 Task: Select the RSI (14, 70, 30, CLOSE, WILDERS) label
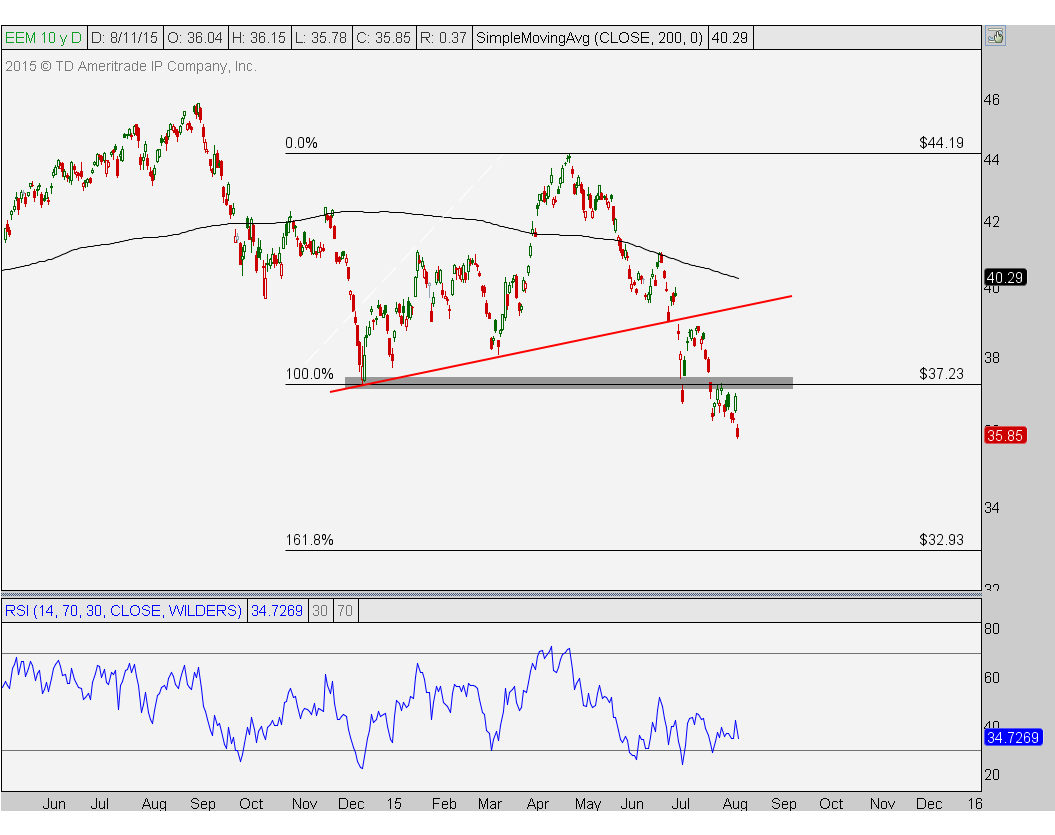tap(123, 610)
